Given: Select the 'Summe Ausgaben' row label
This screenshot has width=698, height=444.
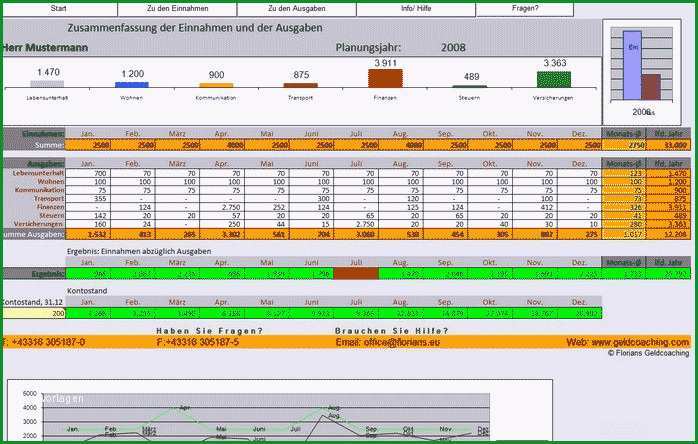Looking at the screenshot, I should (34, 234).
